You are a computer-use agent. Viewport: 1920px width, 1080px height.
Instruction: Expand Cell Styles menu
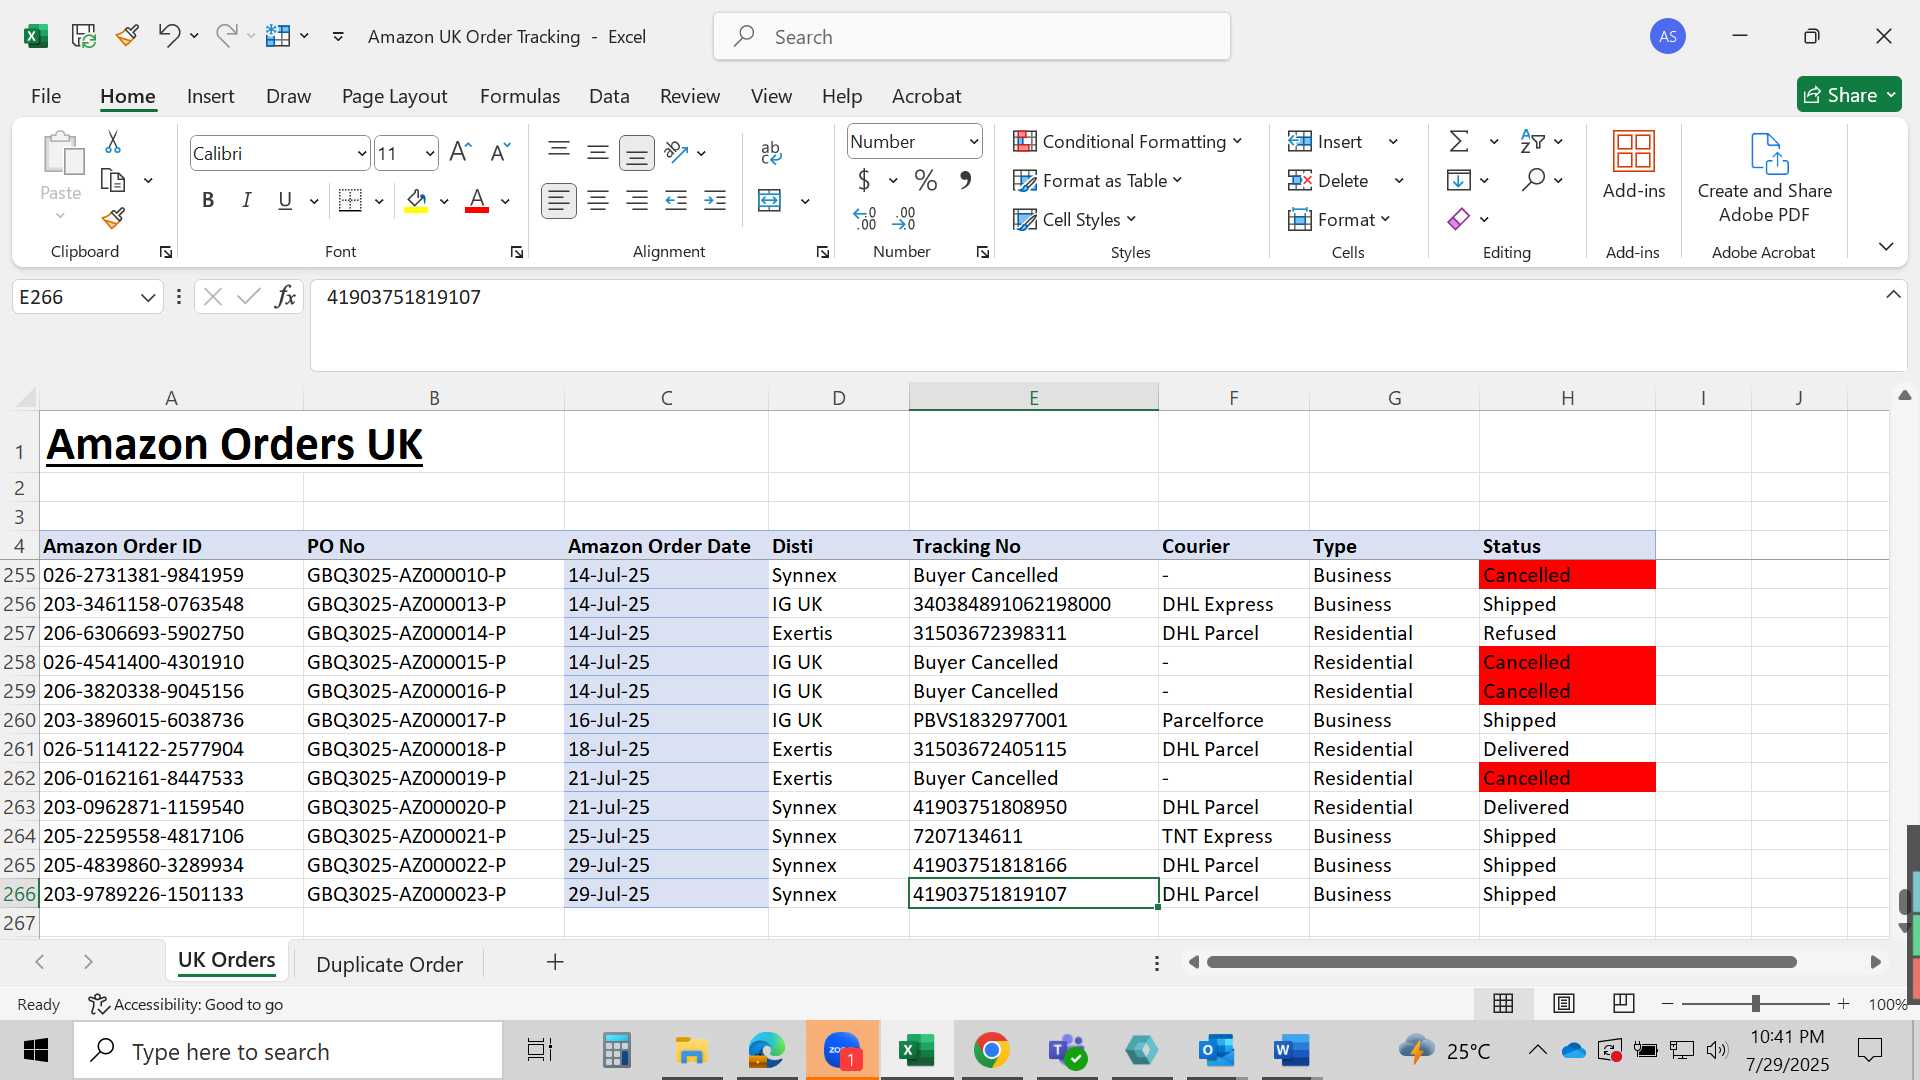coord(1074,220)
